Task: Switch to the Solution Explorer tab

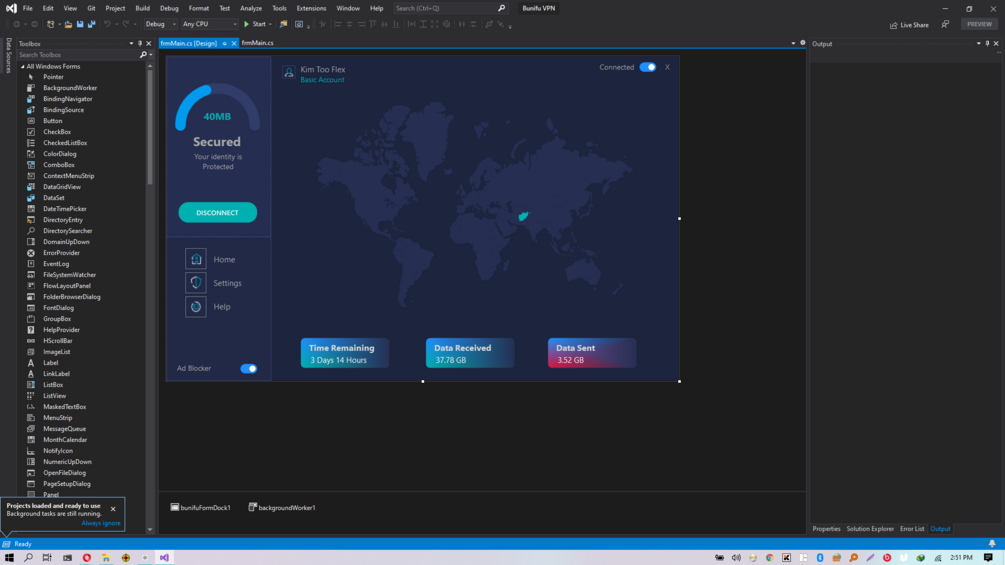Action: pos(870,529)
